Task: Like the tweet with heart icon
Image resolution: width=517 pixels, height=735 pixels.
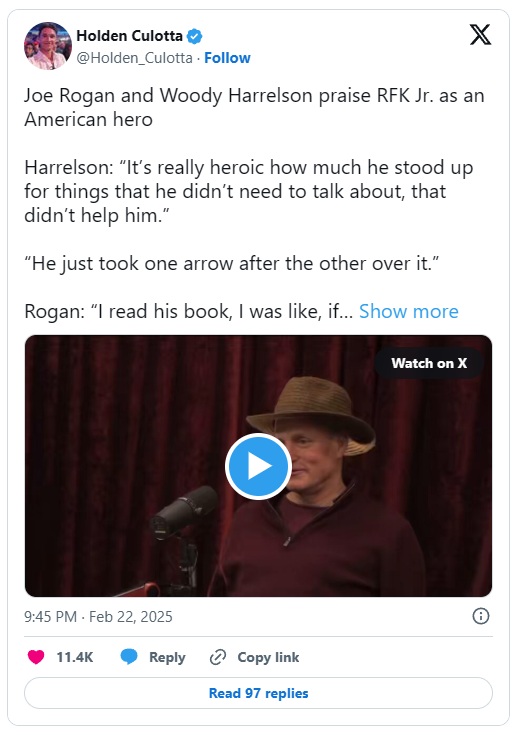Action: [x=36, y=657]
